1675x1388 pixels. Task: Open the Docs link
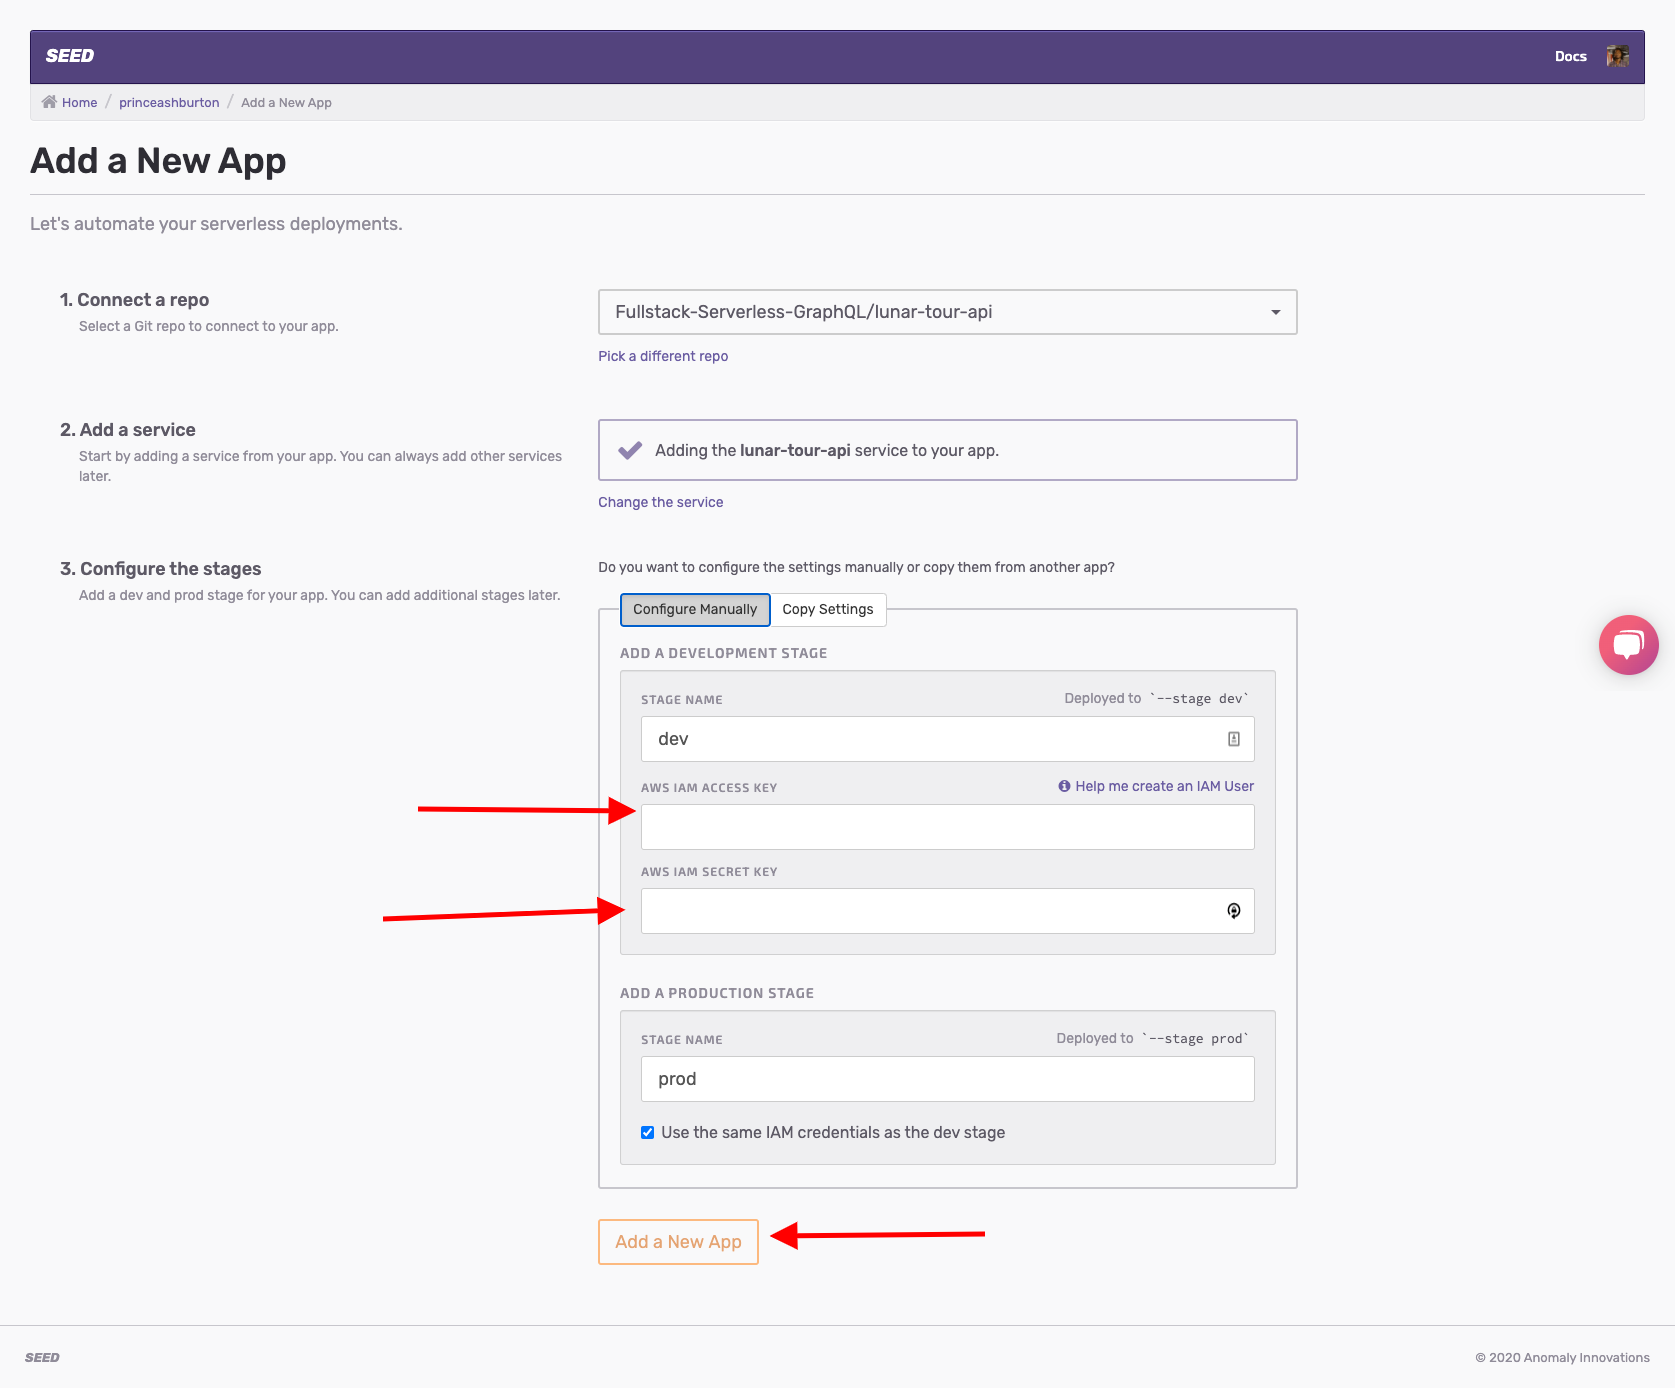1570,56
